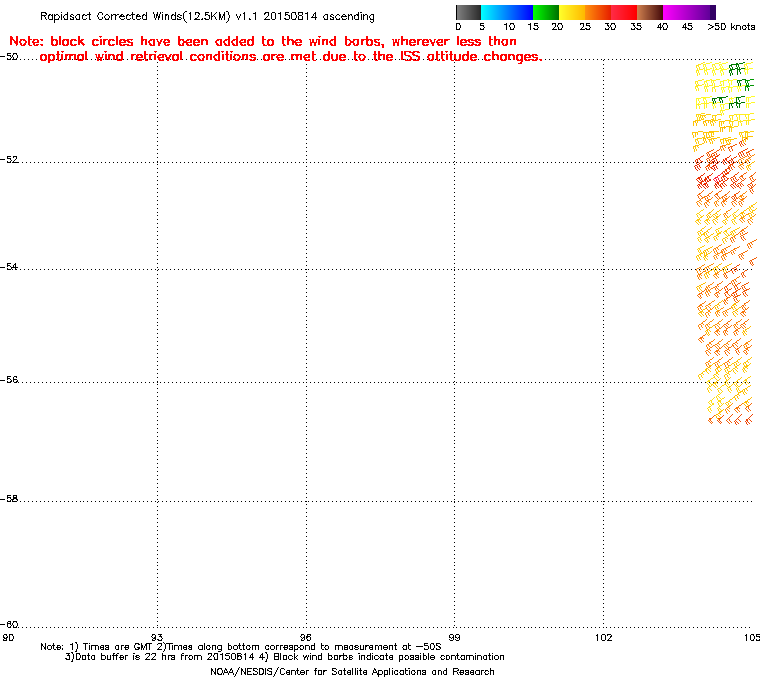
Task: Click the grey 0-5 knots legend swatch
Action: pyautogui.click(x=468, y=12)
